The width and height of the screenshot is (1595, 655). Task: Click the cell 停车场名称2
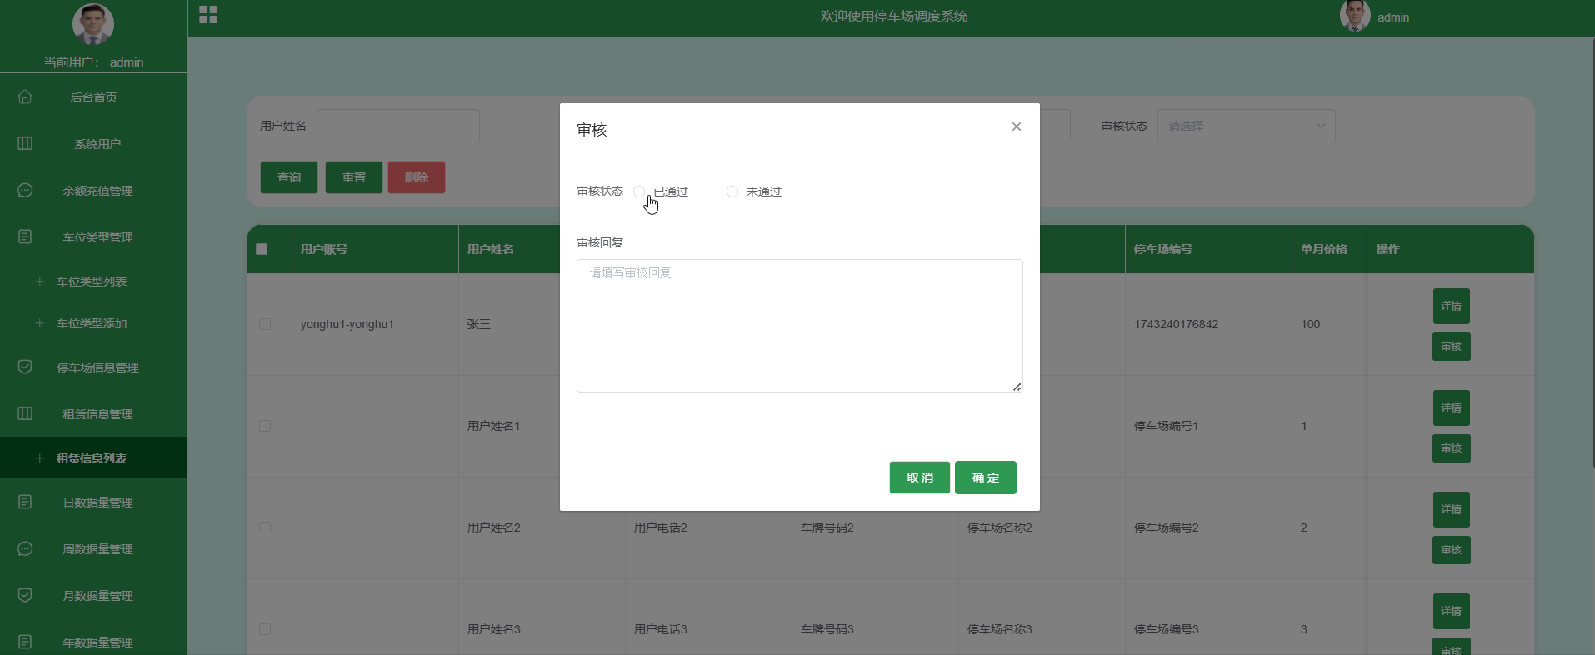(x=1000, y=527)
